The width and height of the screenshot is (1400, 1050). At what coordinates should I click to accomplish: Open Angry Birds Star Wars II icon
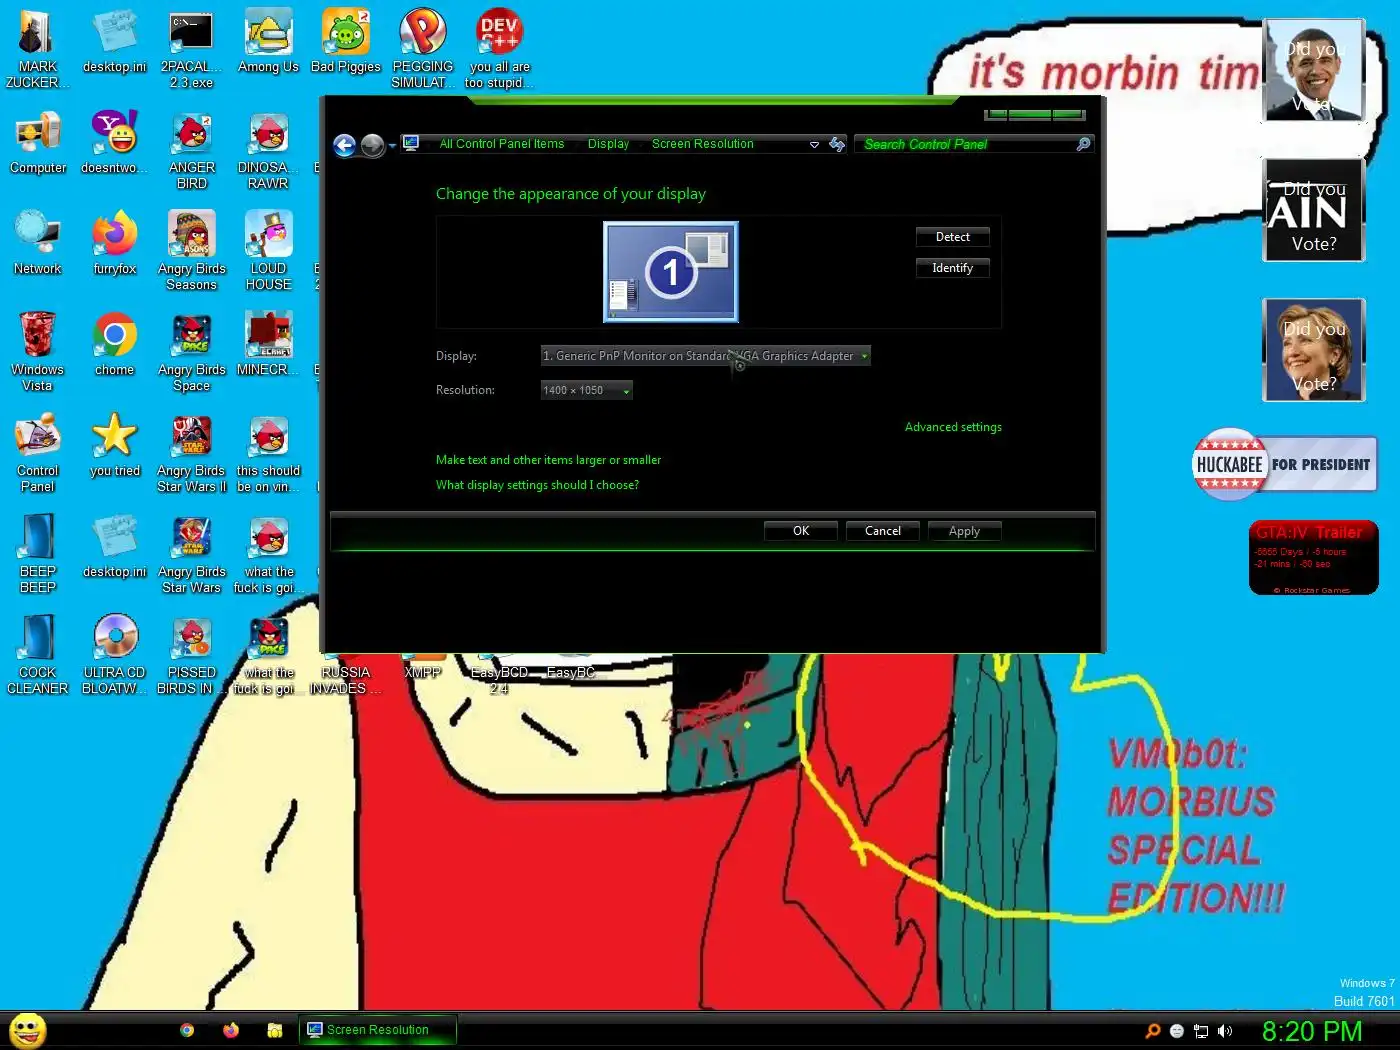pos(191,453)
